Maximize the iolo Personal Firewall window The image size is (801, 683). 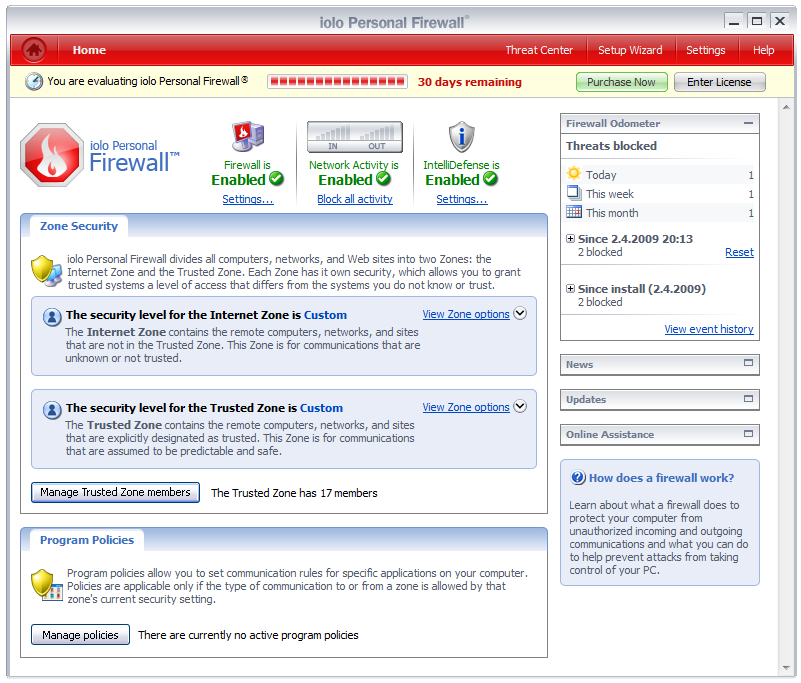[x=757, y=21]
